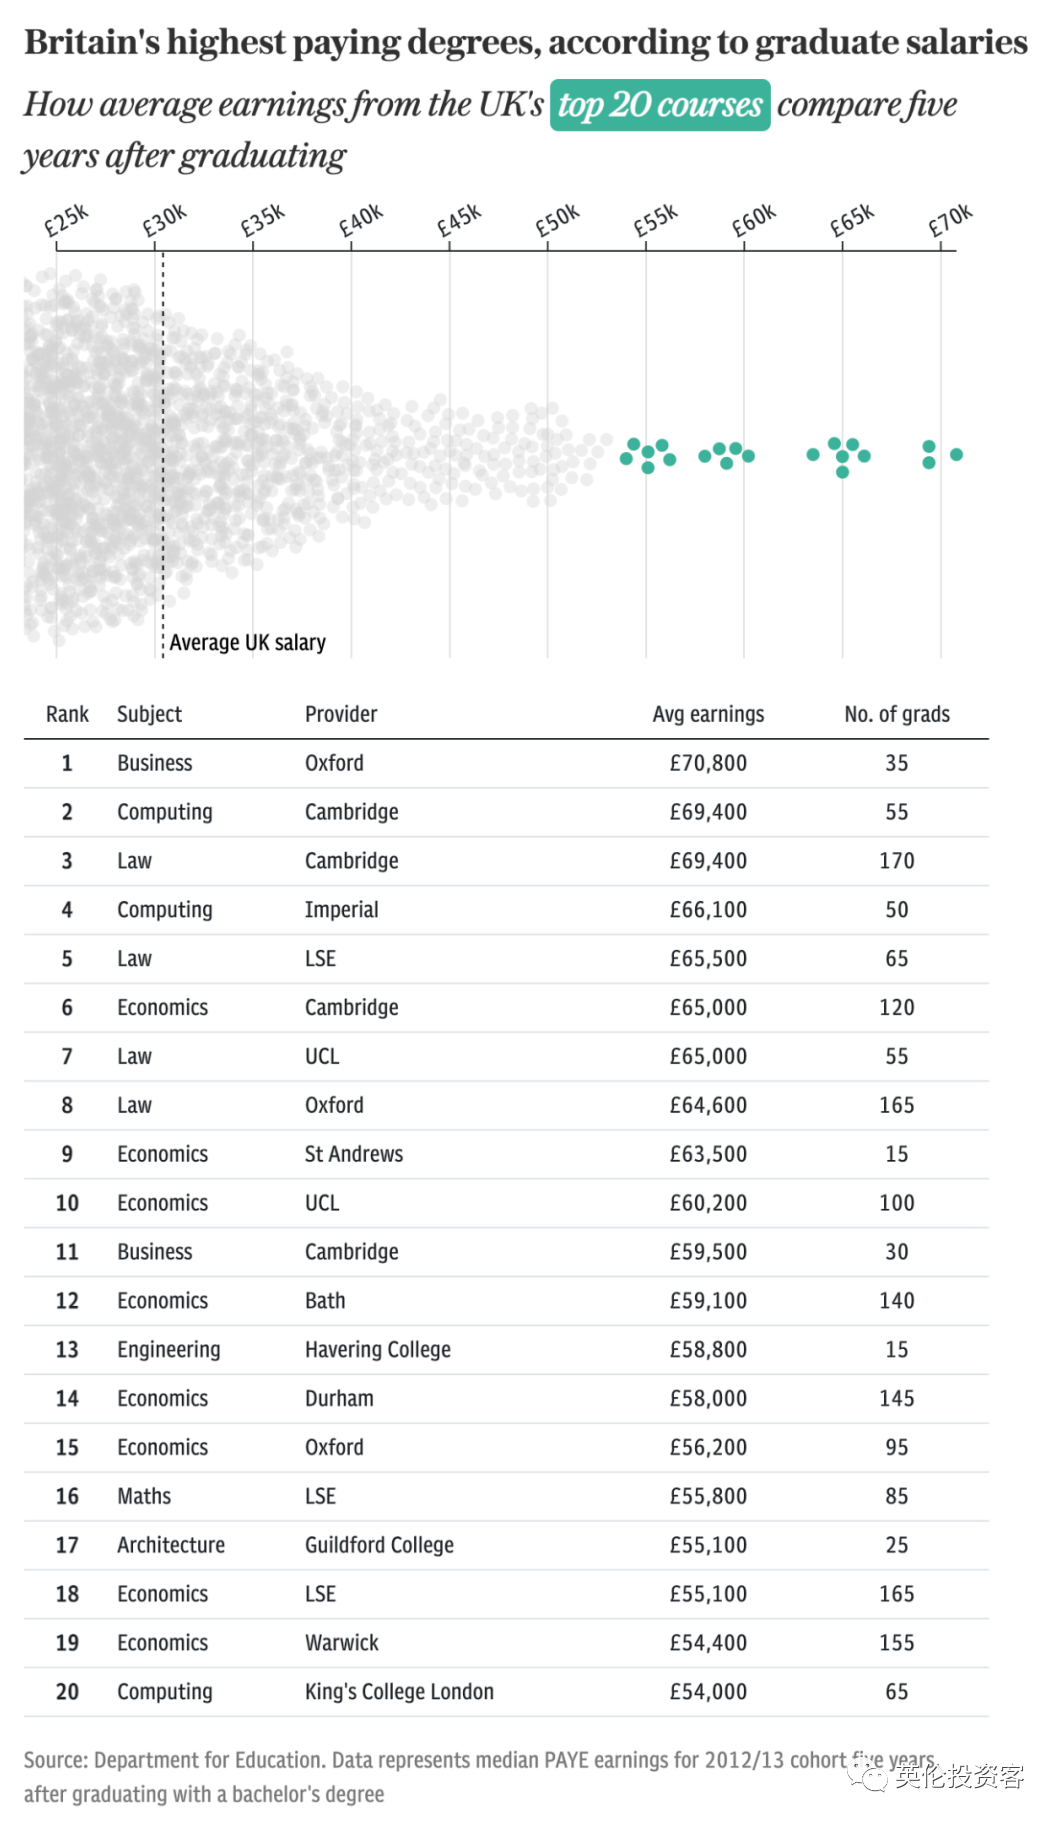Click the £50k axis tick label
Screen dimensions: 1059x1823
click(556, 221)
